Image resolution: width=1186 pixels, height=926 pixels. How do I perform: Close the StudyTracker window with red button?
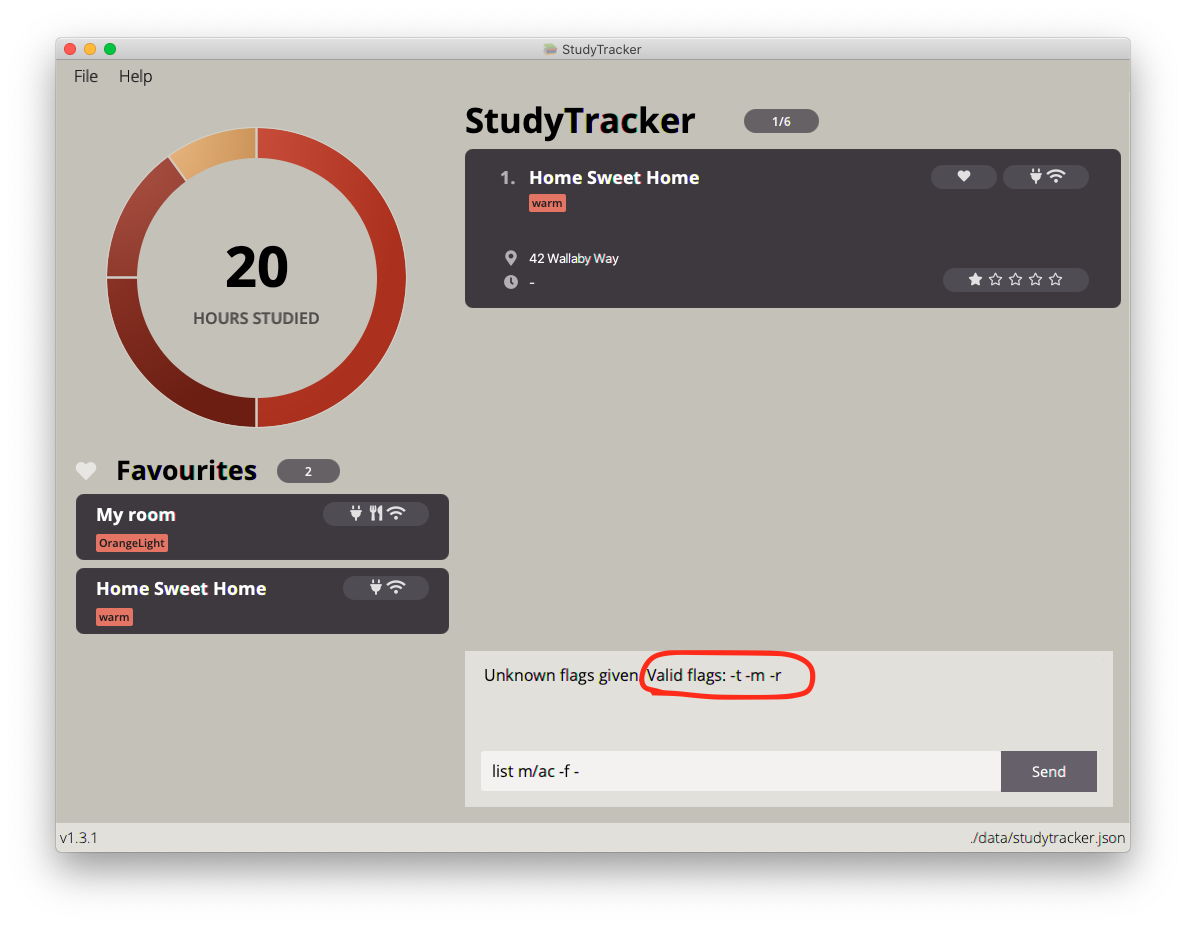70,49
